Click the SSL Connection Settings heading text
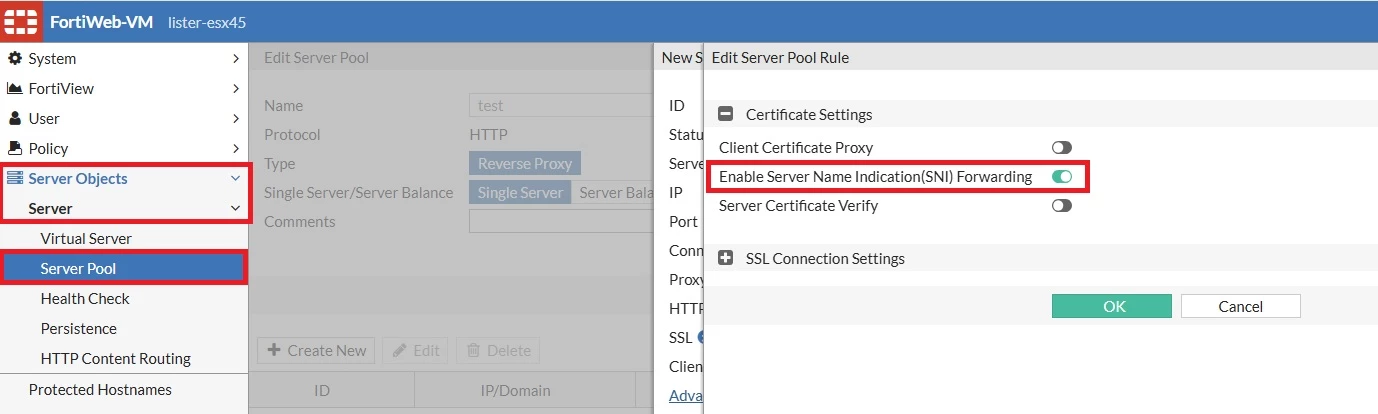The width and height of the screenshot is (1378, 414). [825, 258]
